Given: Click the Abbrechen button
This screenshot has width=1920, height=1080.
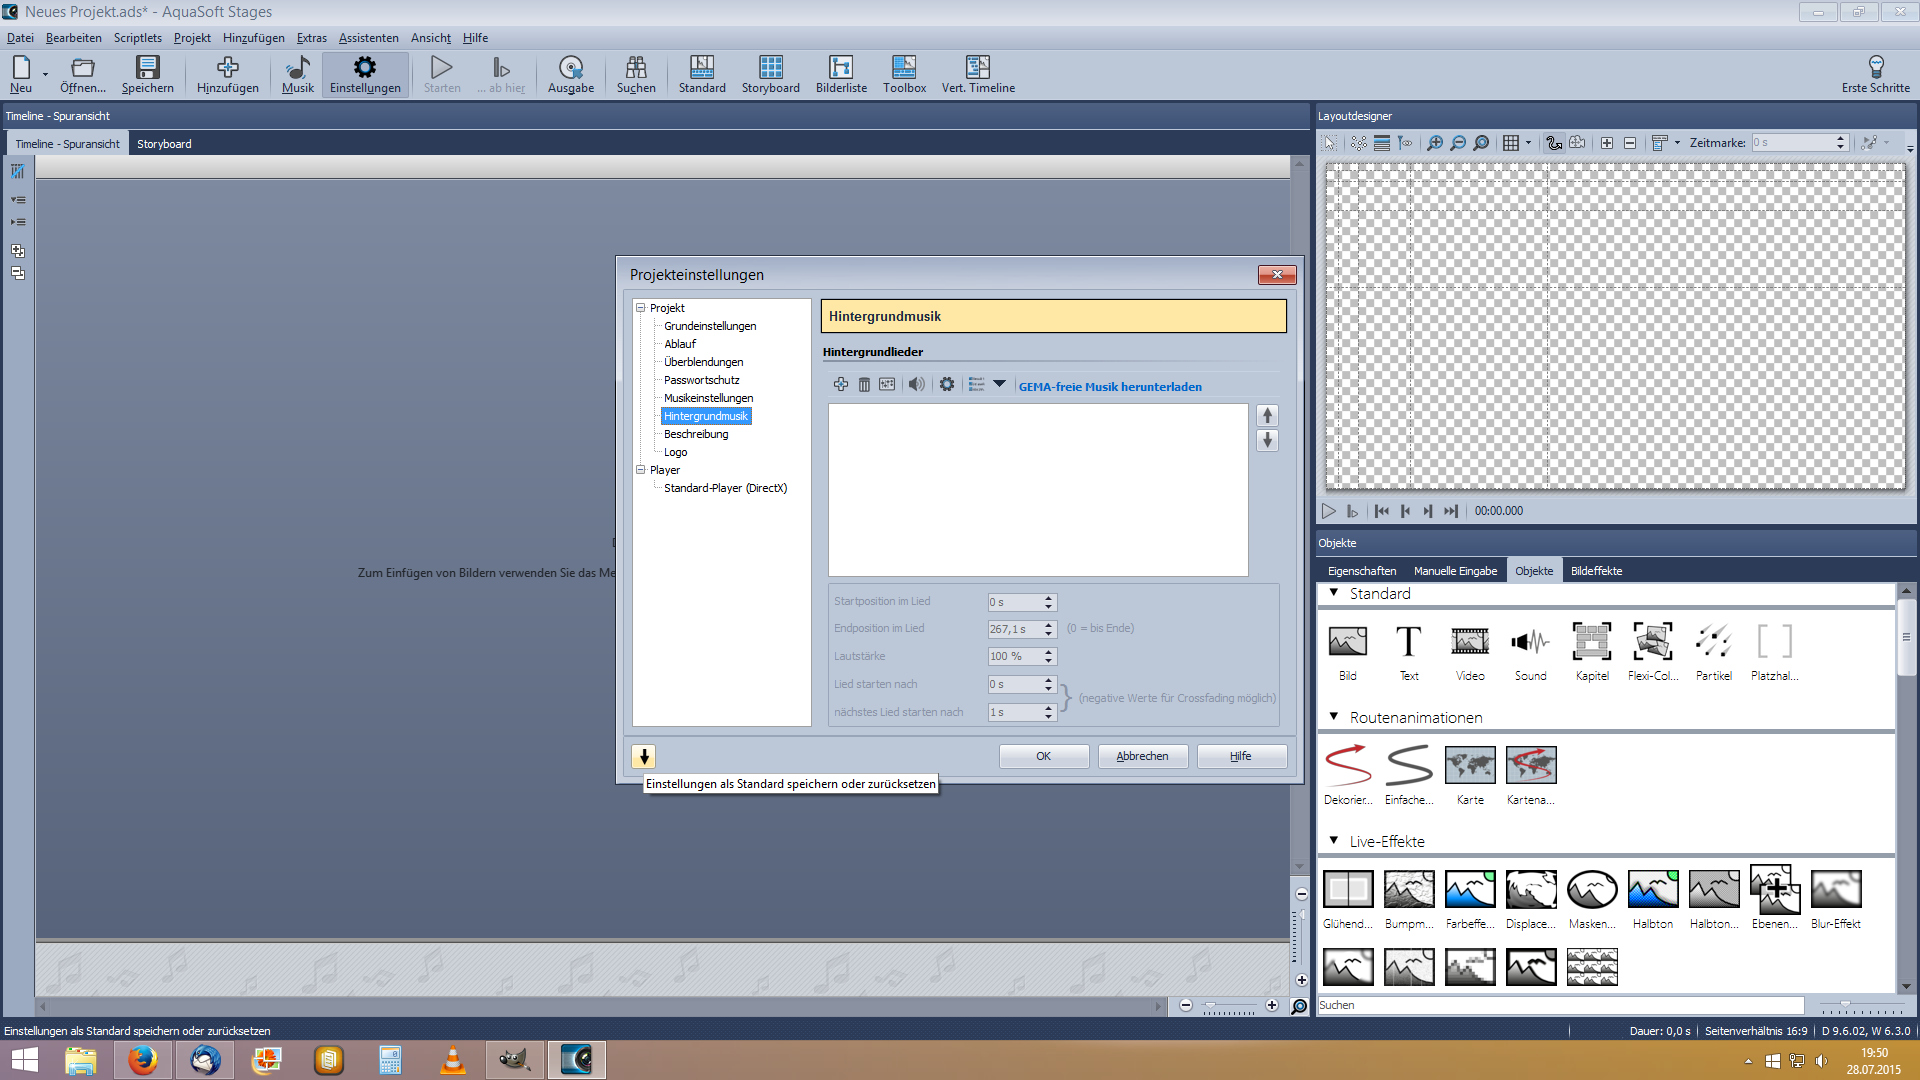Looking at the screenshot, I should pyautogui.click(x=1142, y=756).
